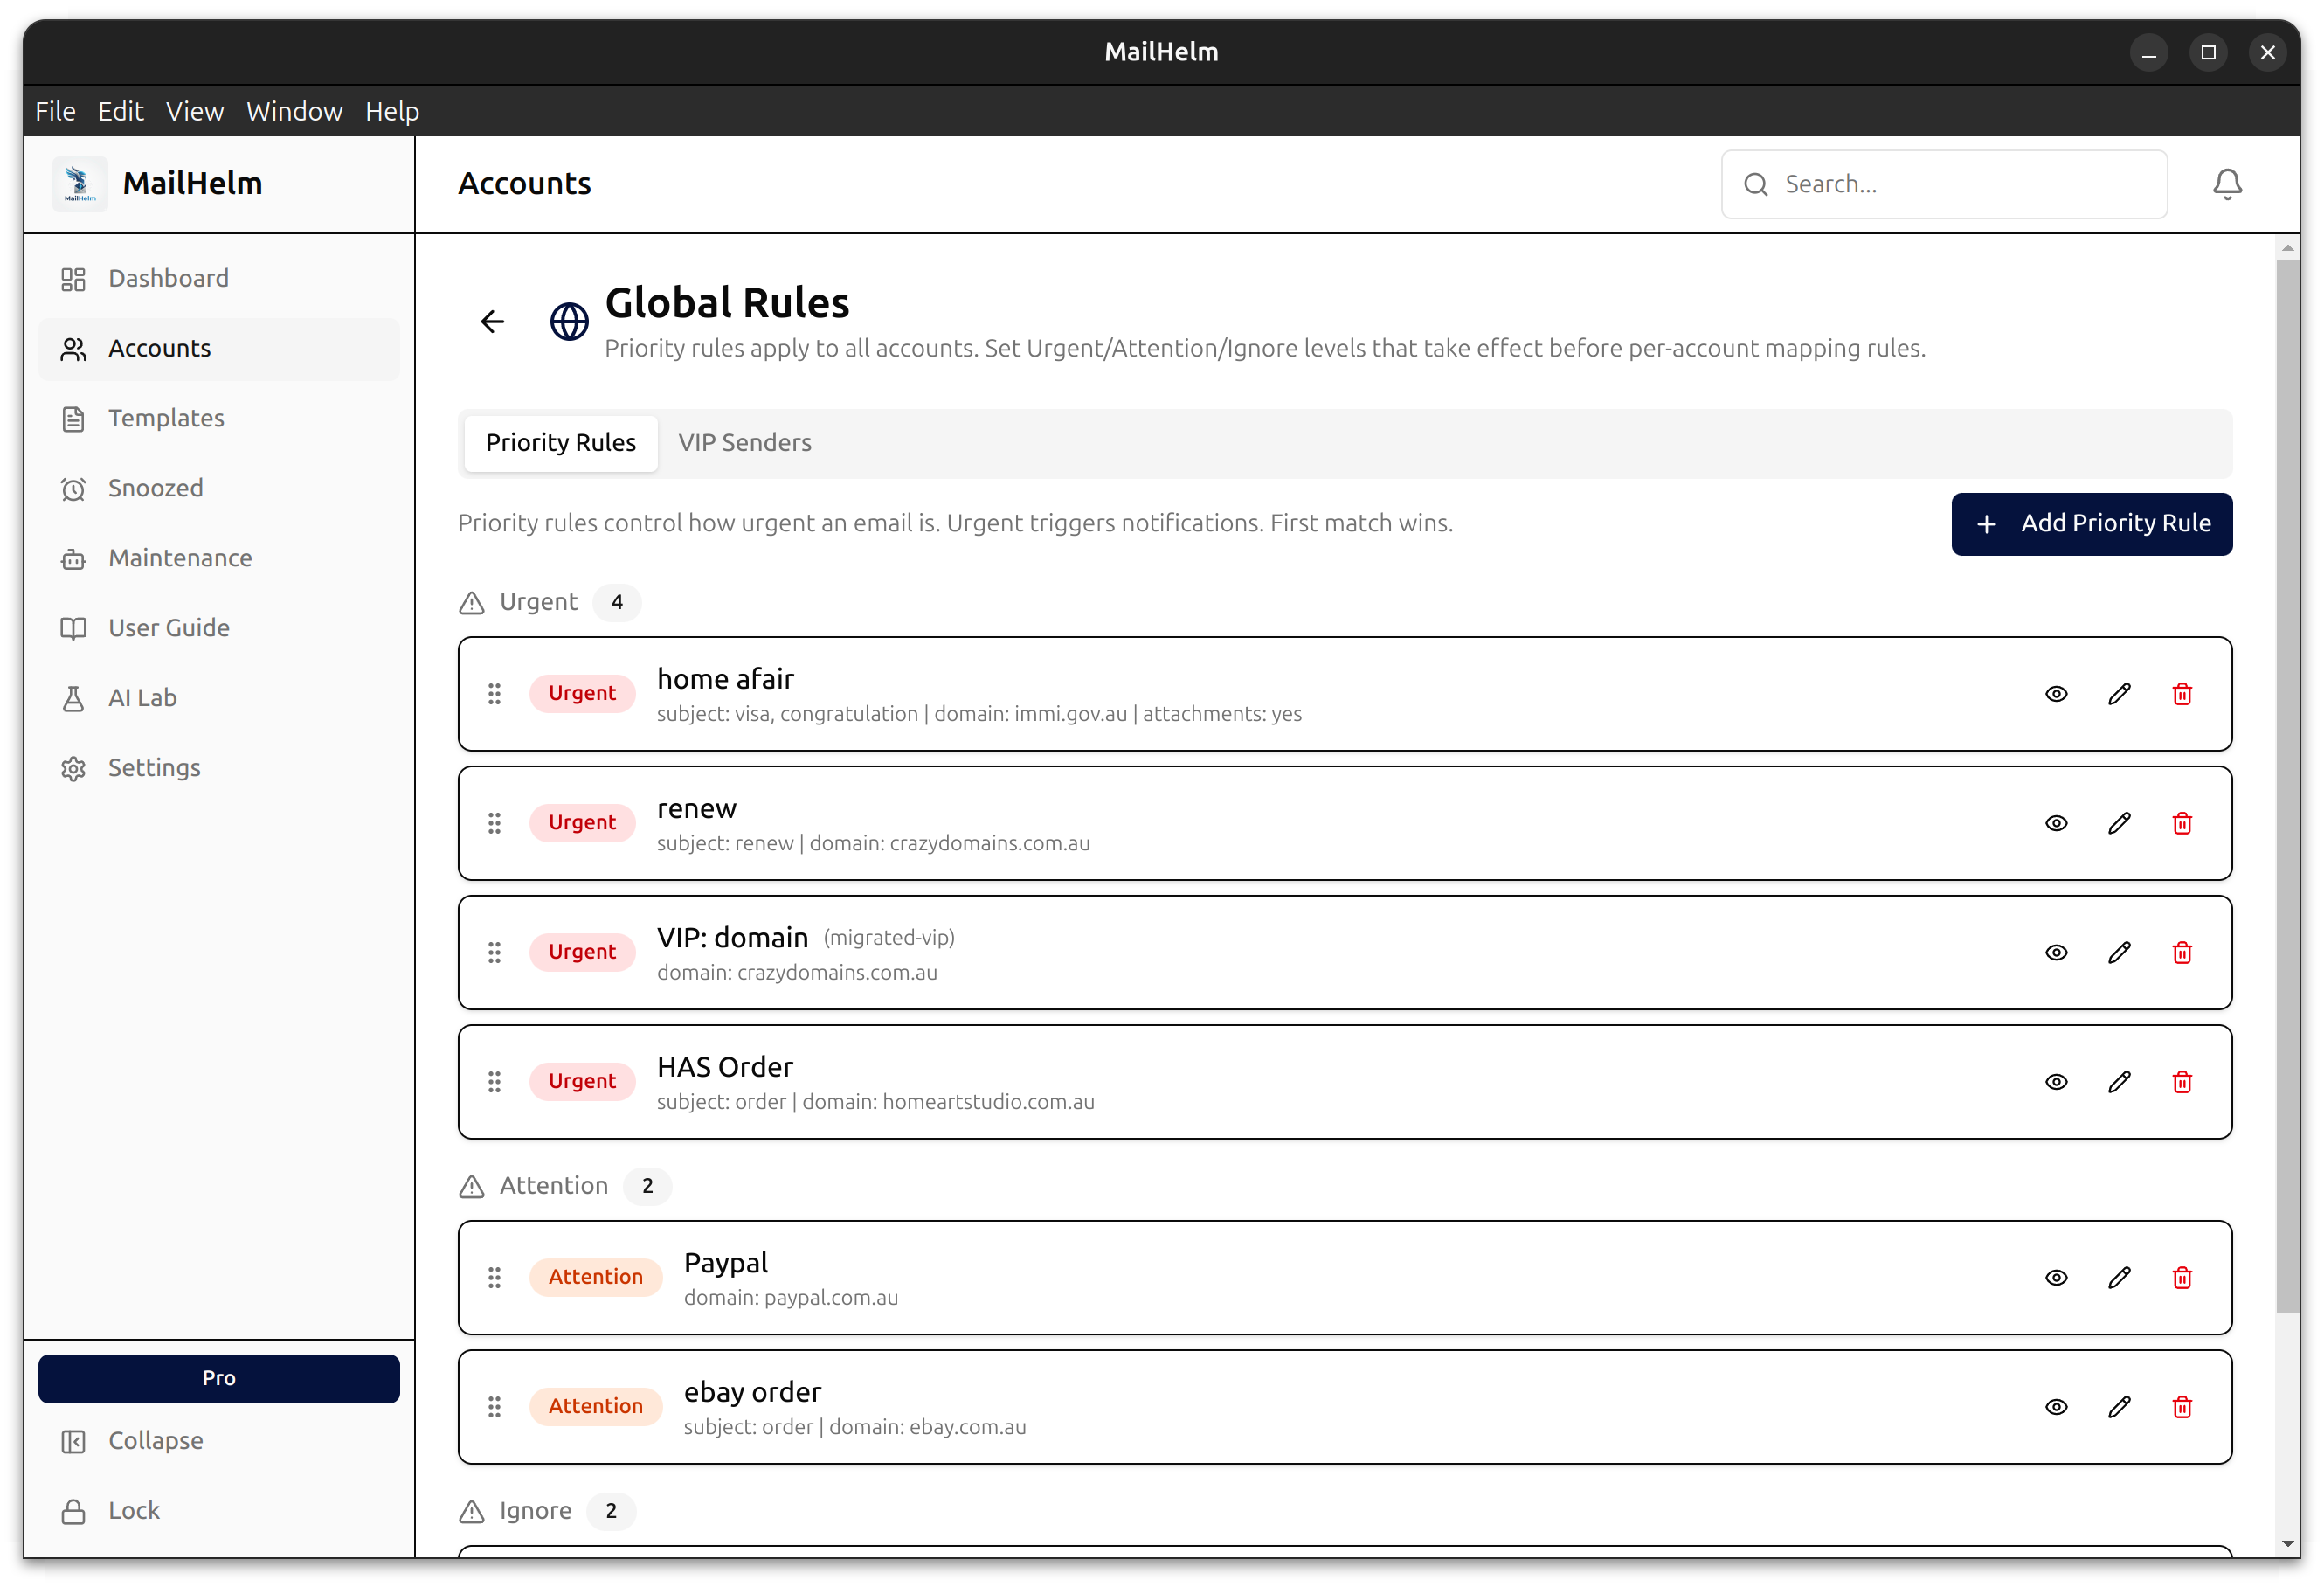Delete the 'renew' urgent rule
The height and width of the screenshot is (1587, 2324).
(2182, 823)
